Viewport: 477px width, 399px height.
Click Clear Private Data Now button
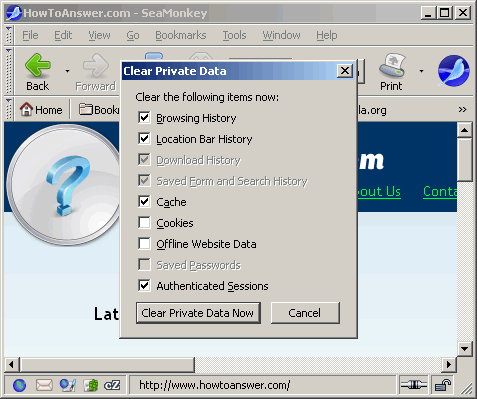pyautogui.click(x=198, y=313)
